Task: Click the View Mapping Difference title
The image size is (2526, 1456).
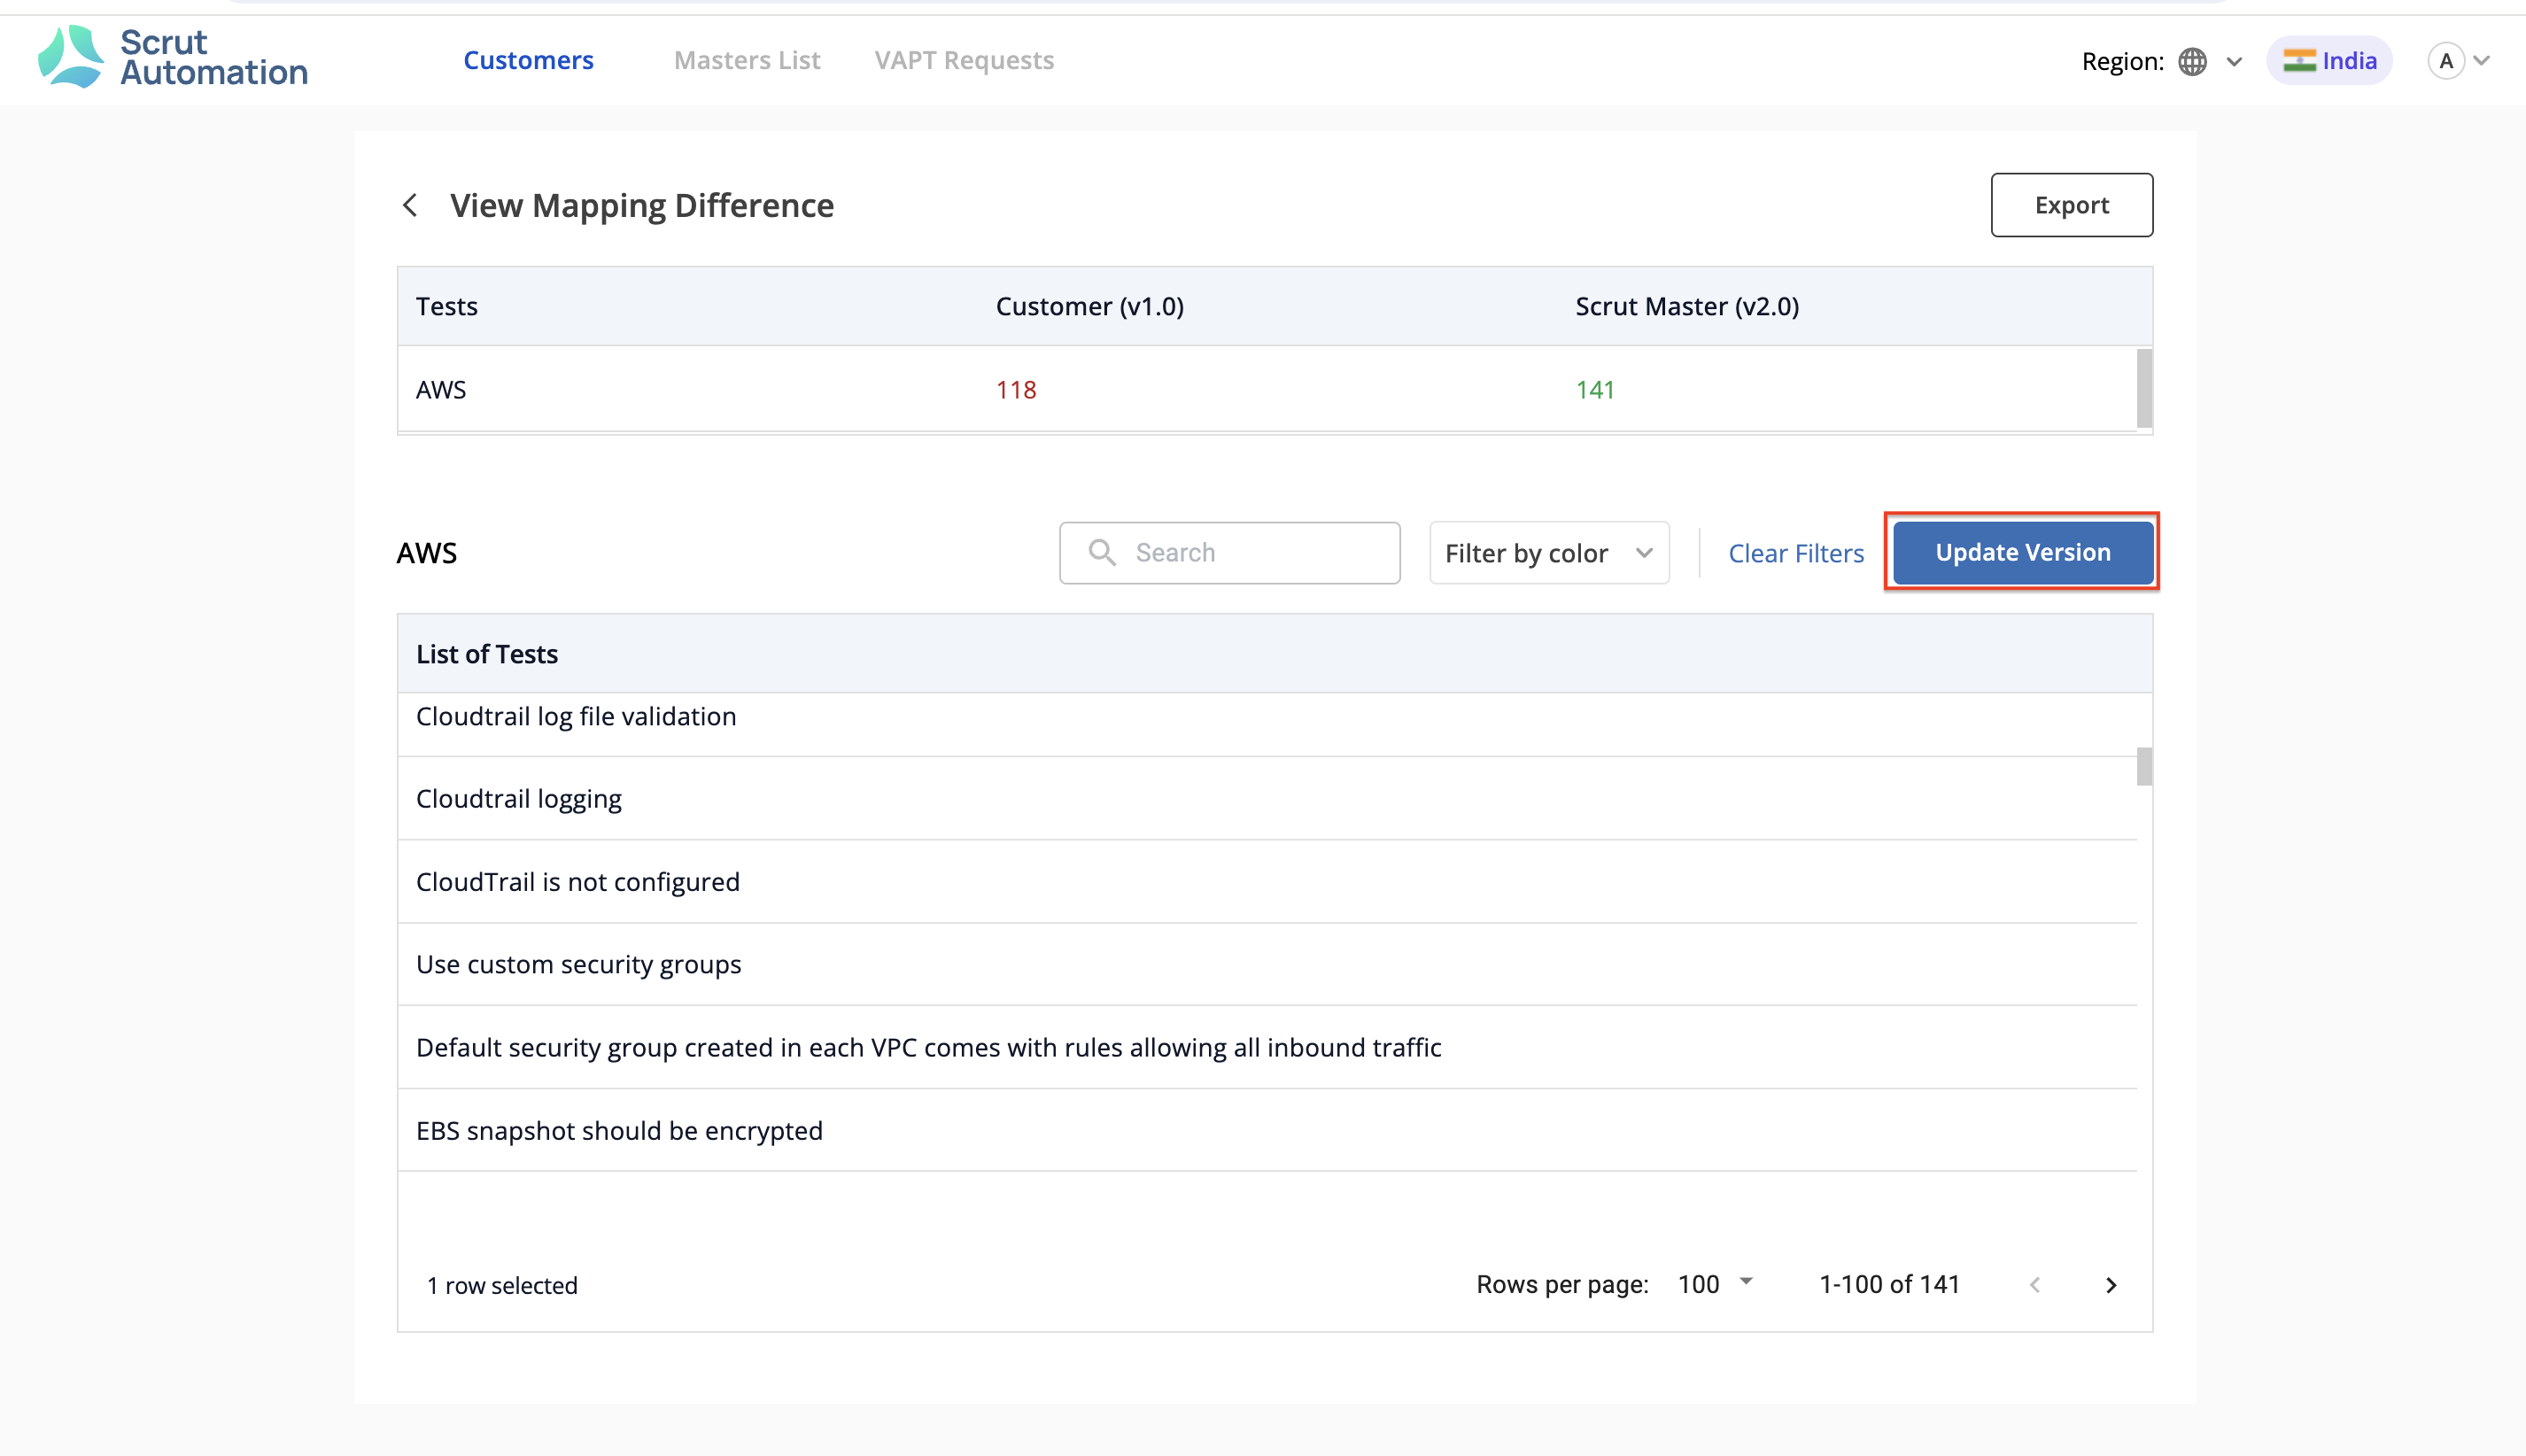Action: tap(642, 205)
